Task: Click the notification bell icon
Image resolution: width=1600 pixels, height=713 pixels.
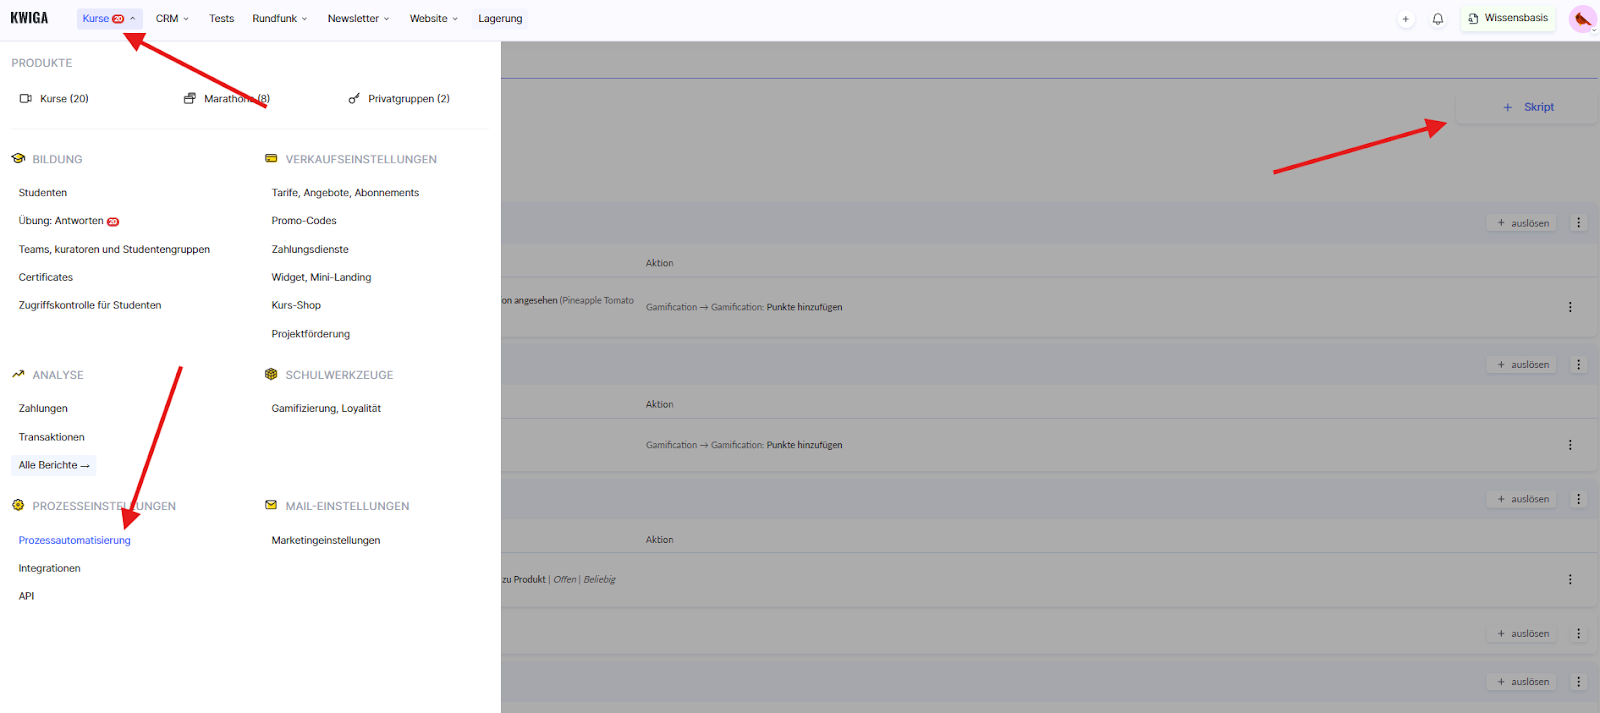Action: click(x=1437, y=19)
